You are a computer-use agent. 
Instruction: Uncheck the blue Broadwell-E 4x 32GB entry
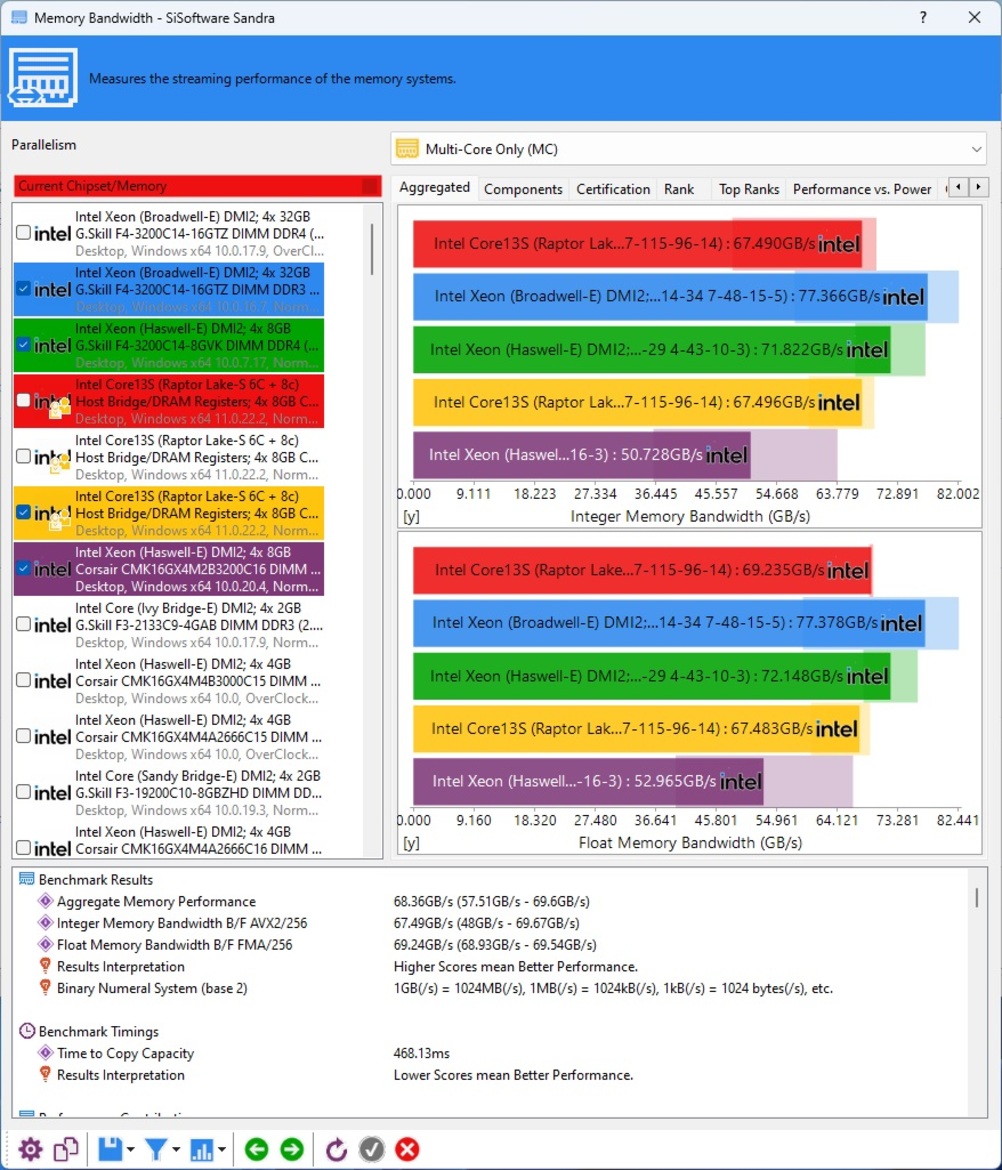pos(23,288)
